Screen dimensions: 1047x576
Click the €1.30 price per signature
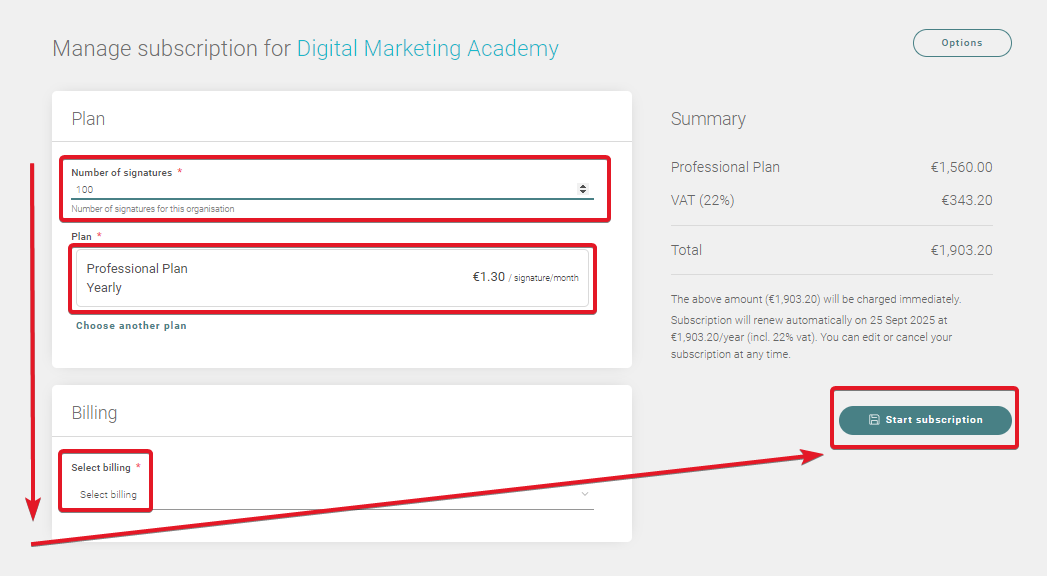(x=489, y=277)
